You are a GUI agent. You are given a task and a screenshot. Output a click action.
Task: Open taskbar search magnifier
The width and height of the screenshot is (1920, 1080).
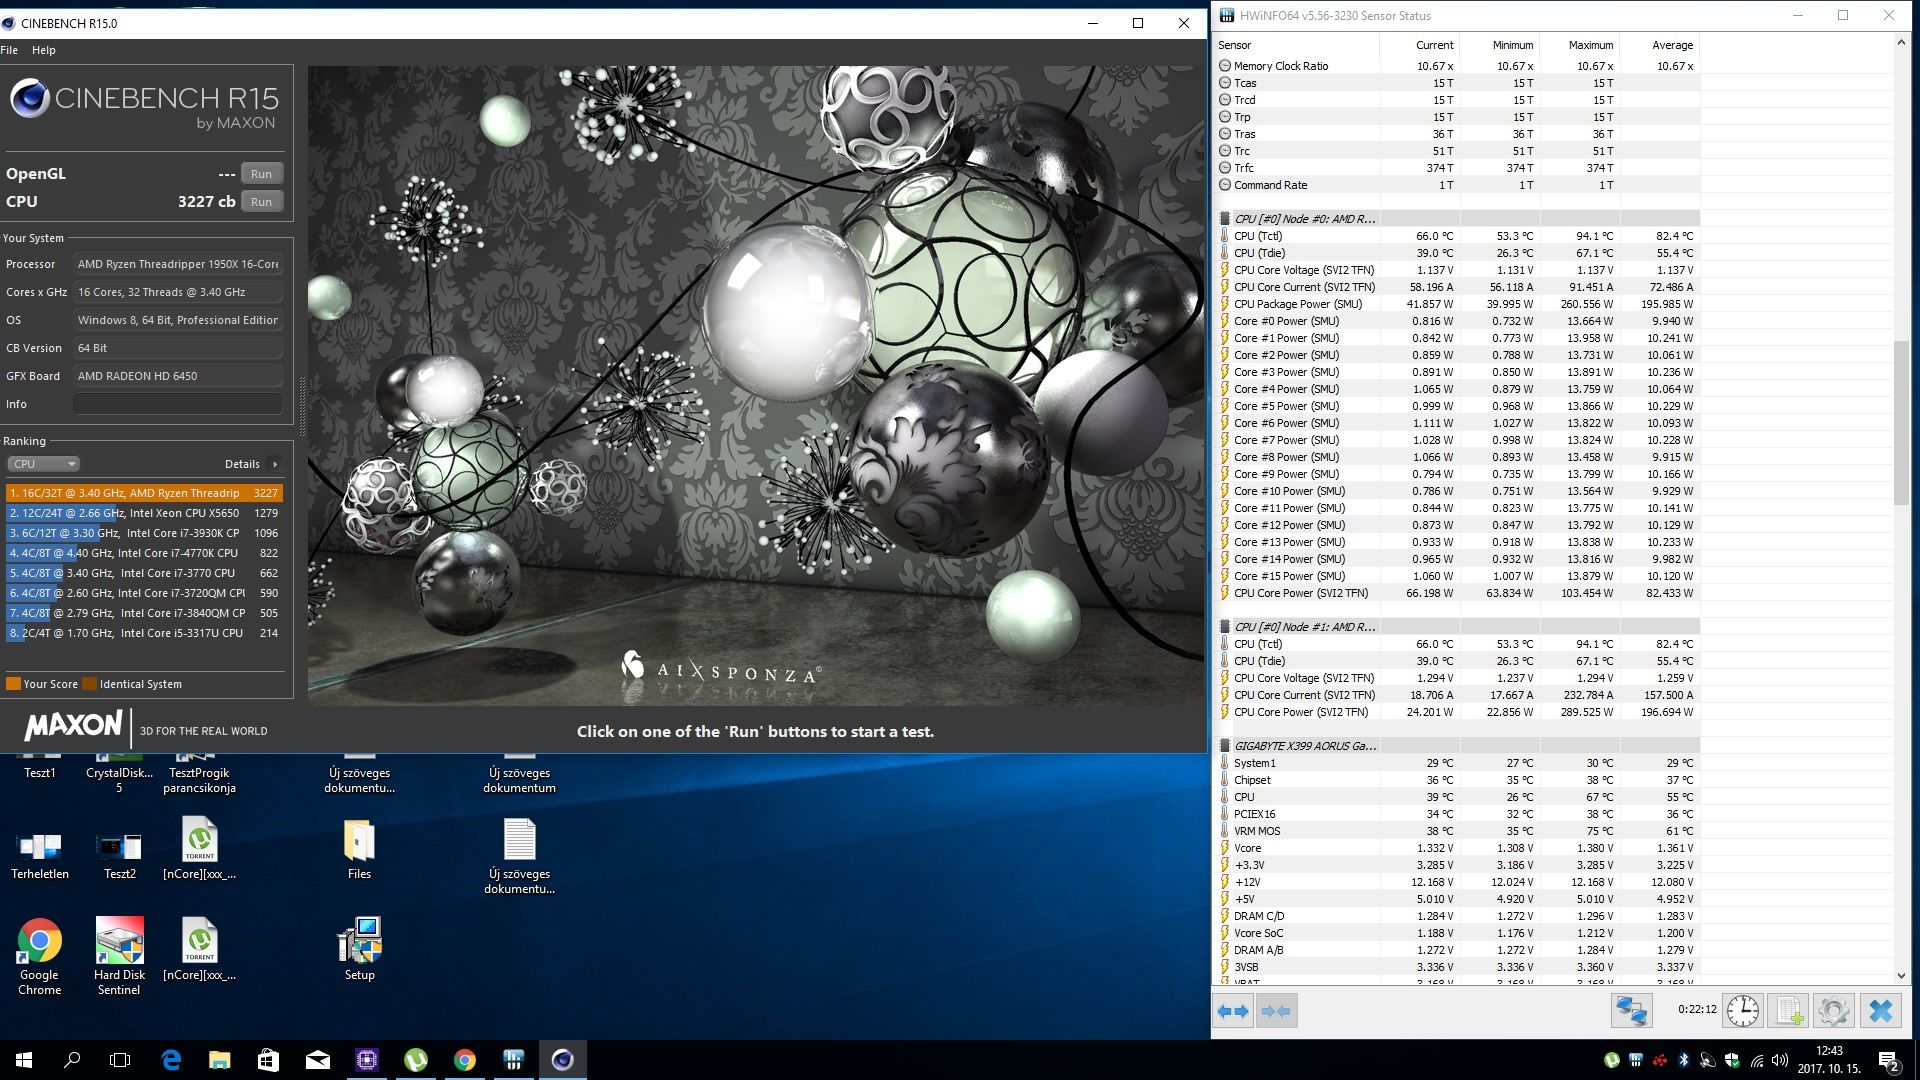(x=72, y=1060)
